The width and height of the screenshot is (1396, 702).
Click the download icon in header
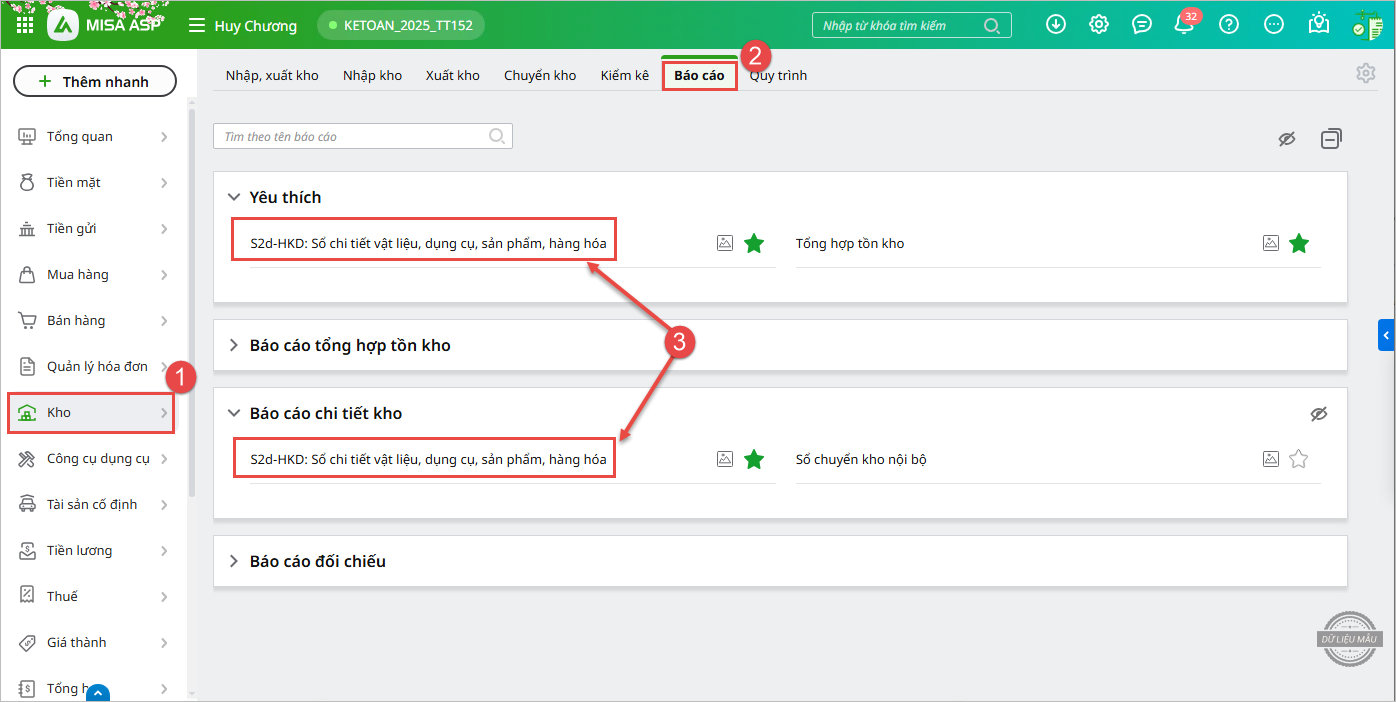[1056, 25]
